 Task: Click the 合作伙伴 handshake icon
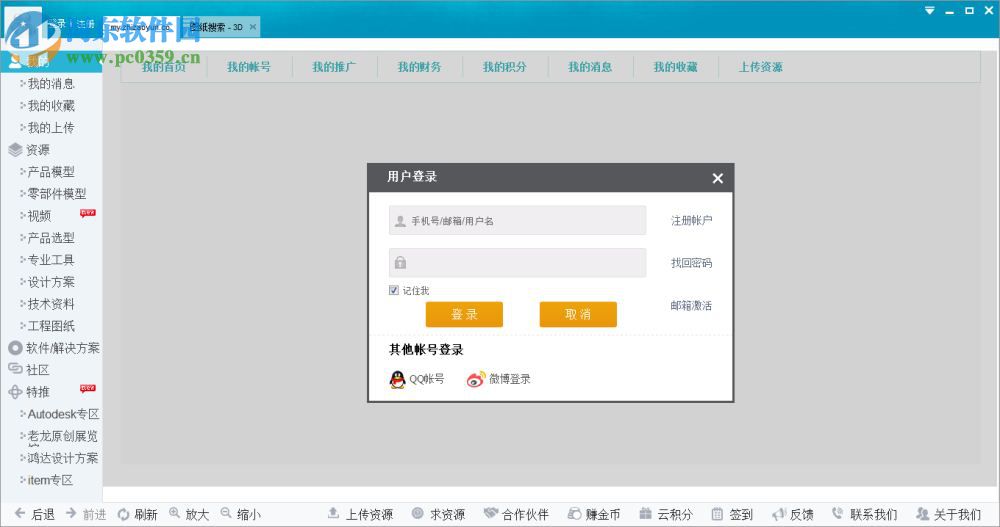(490, 512)
